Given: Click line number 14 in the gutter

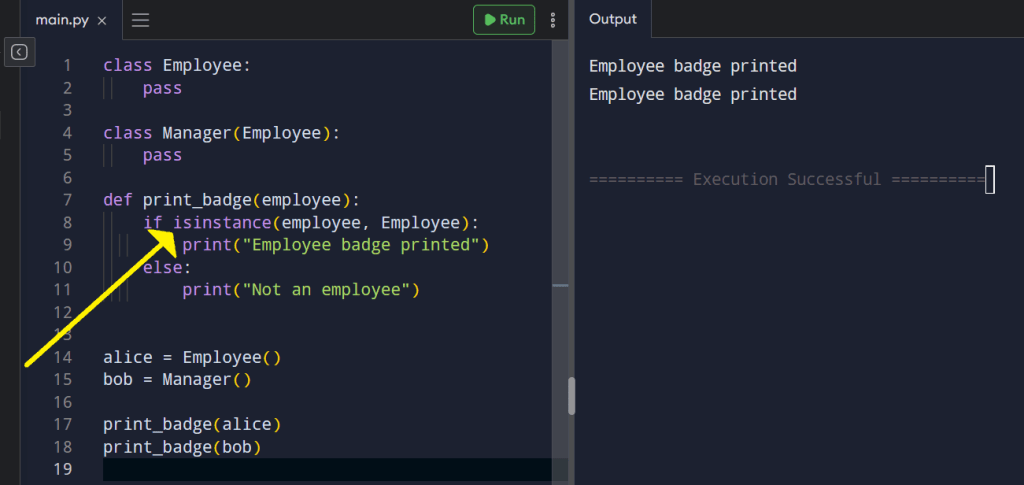Looking at the screenshot, I should (63, 358).
